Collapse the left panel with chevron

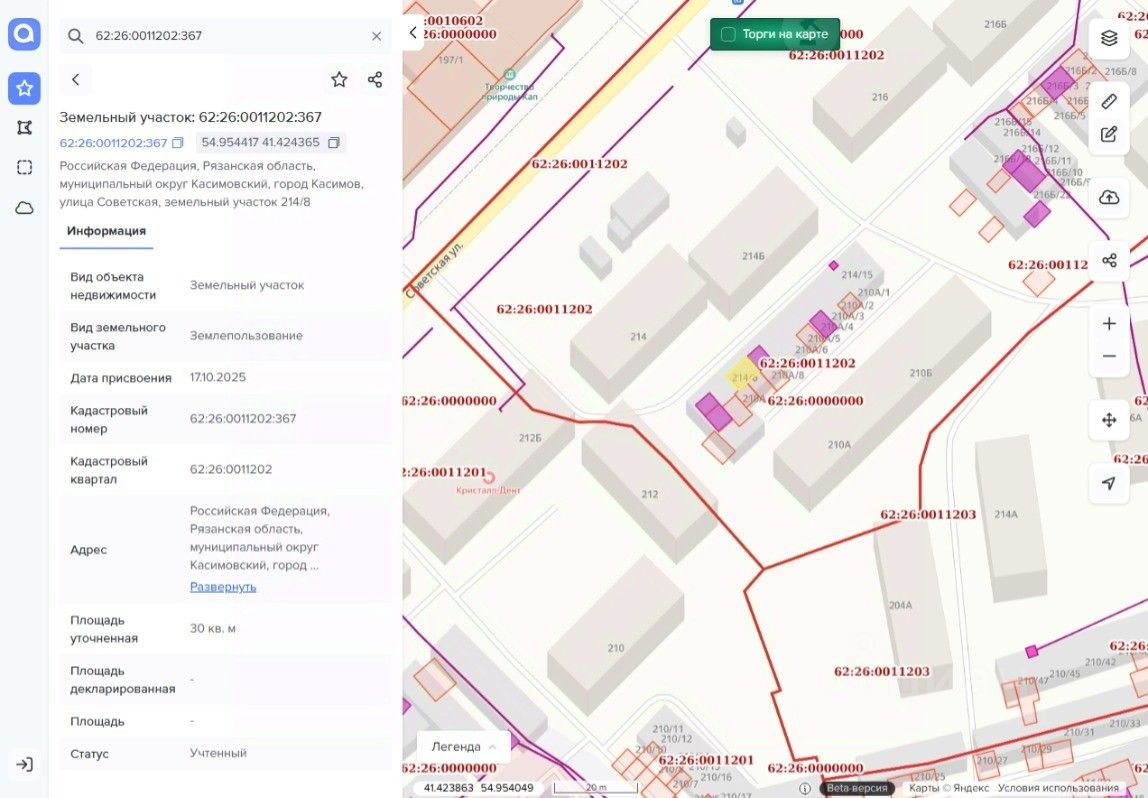[x=413, y=33]
